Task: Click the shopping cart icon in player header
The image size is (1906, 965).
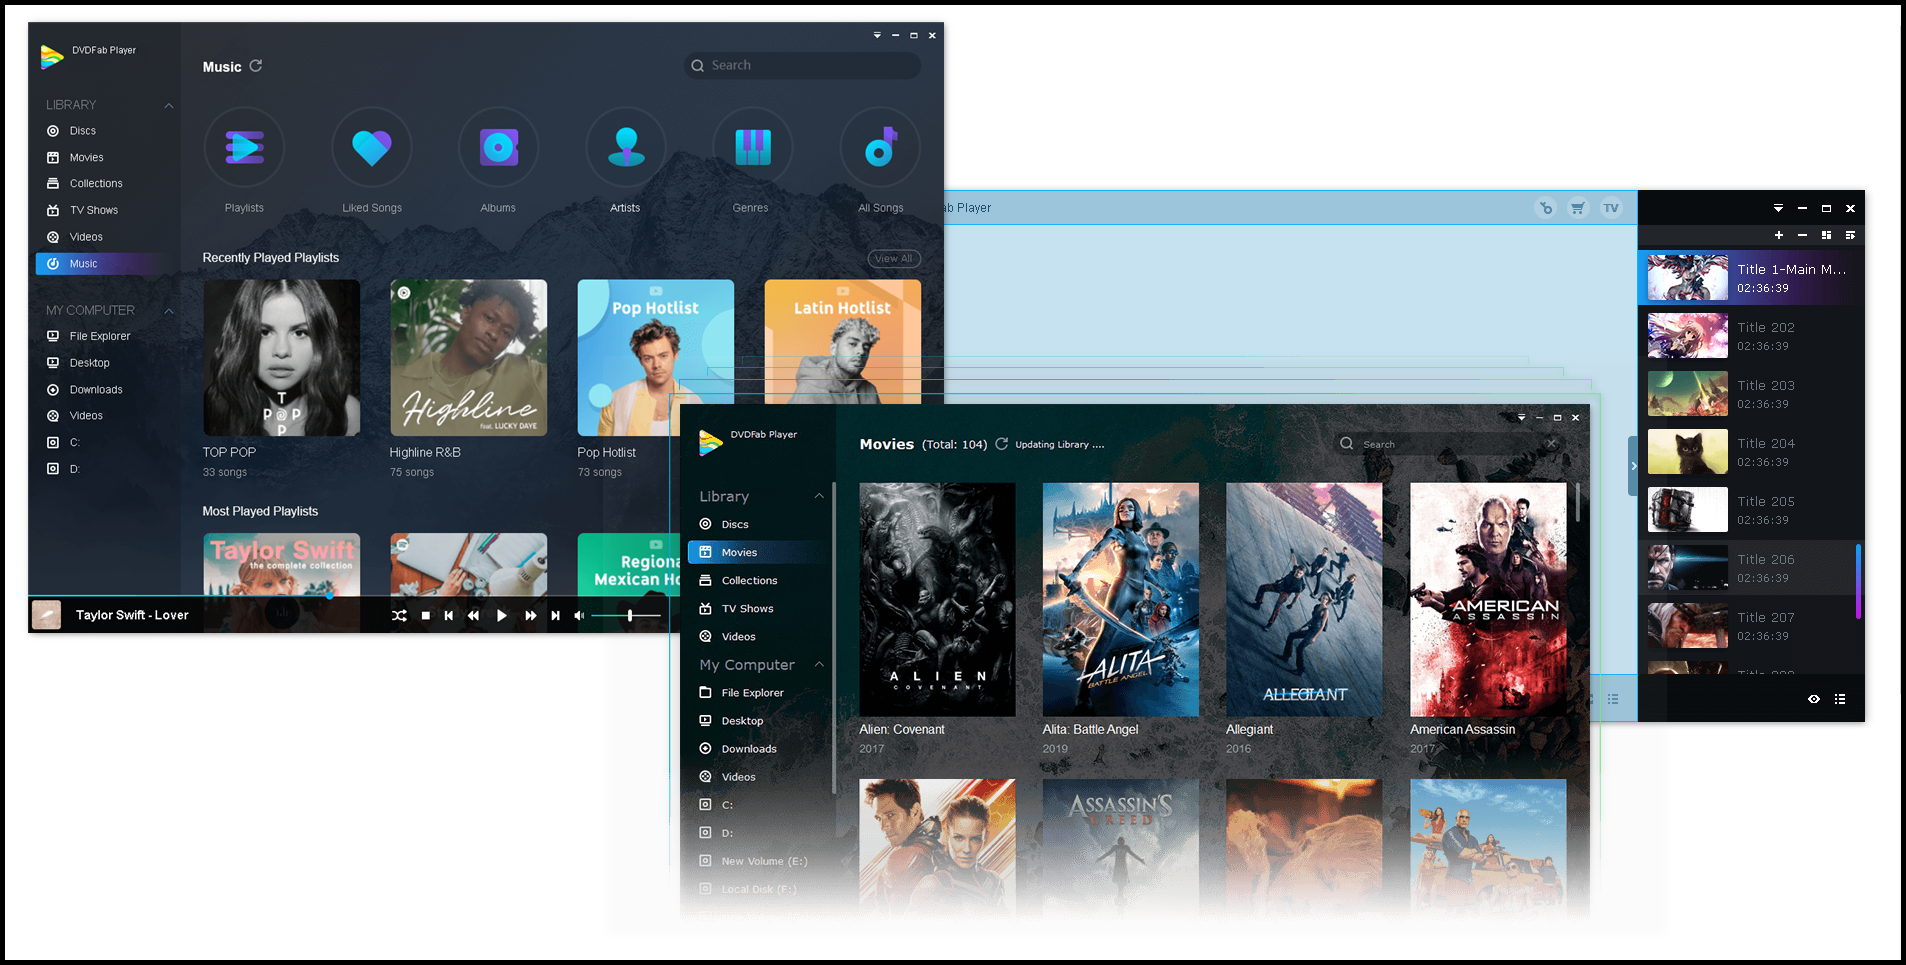Action: pyautogui.click(x=1578, y=208)
